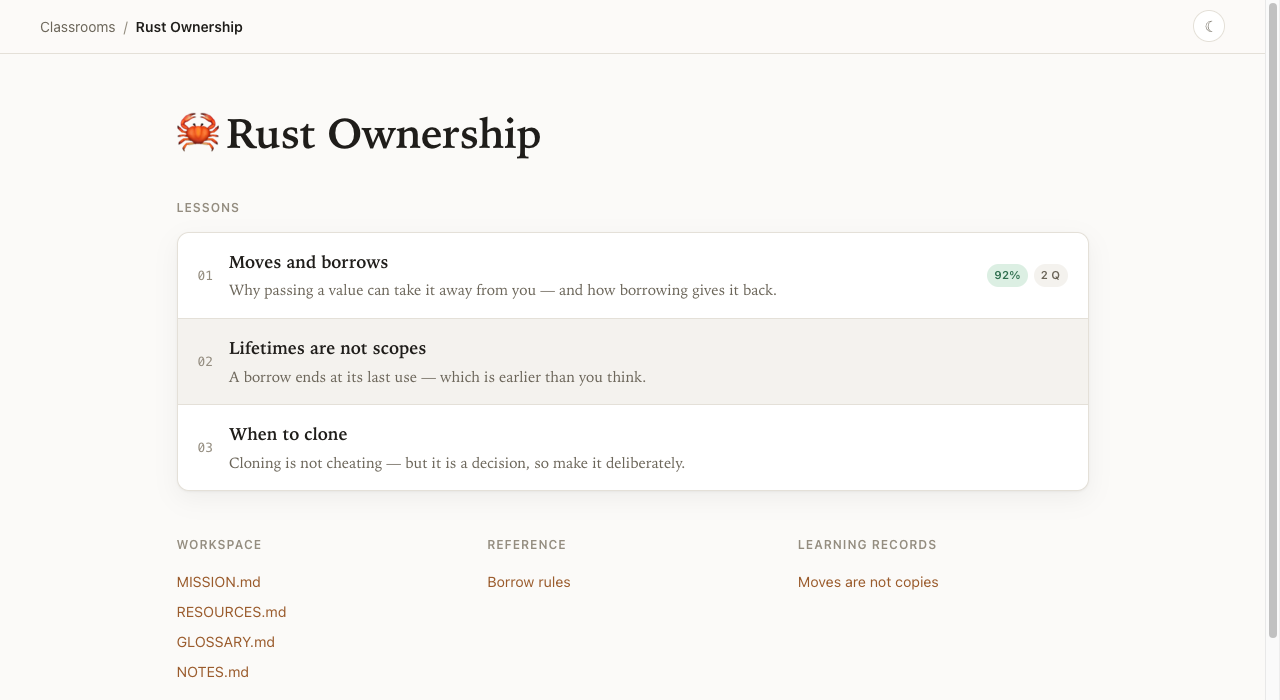1280x700 pixels.
Task: Click the 92% score badge
Action: 1007,275
